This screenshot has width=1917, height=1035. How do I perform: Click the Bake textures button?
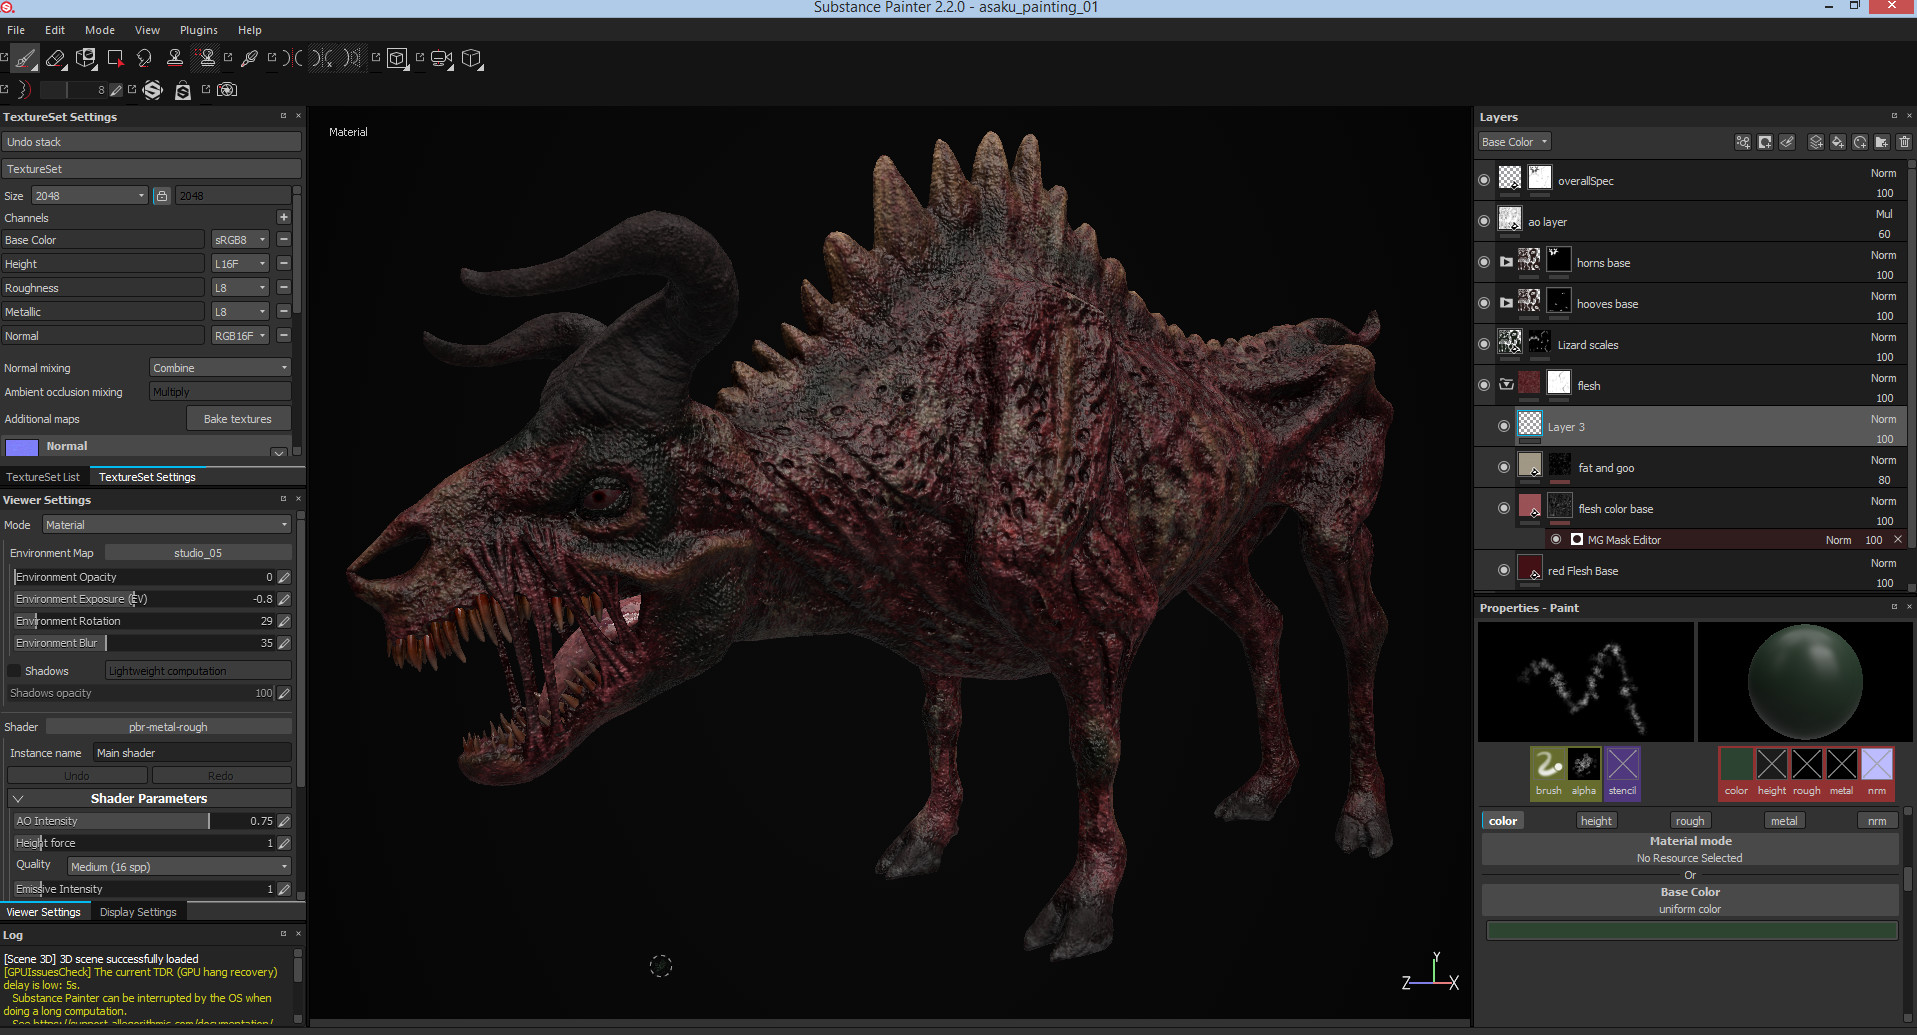(x=238, y=419)
